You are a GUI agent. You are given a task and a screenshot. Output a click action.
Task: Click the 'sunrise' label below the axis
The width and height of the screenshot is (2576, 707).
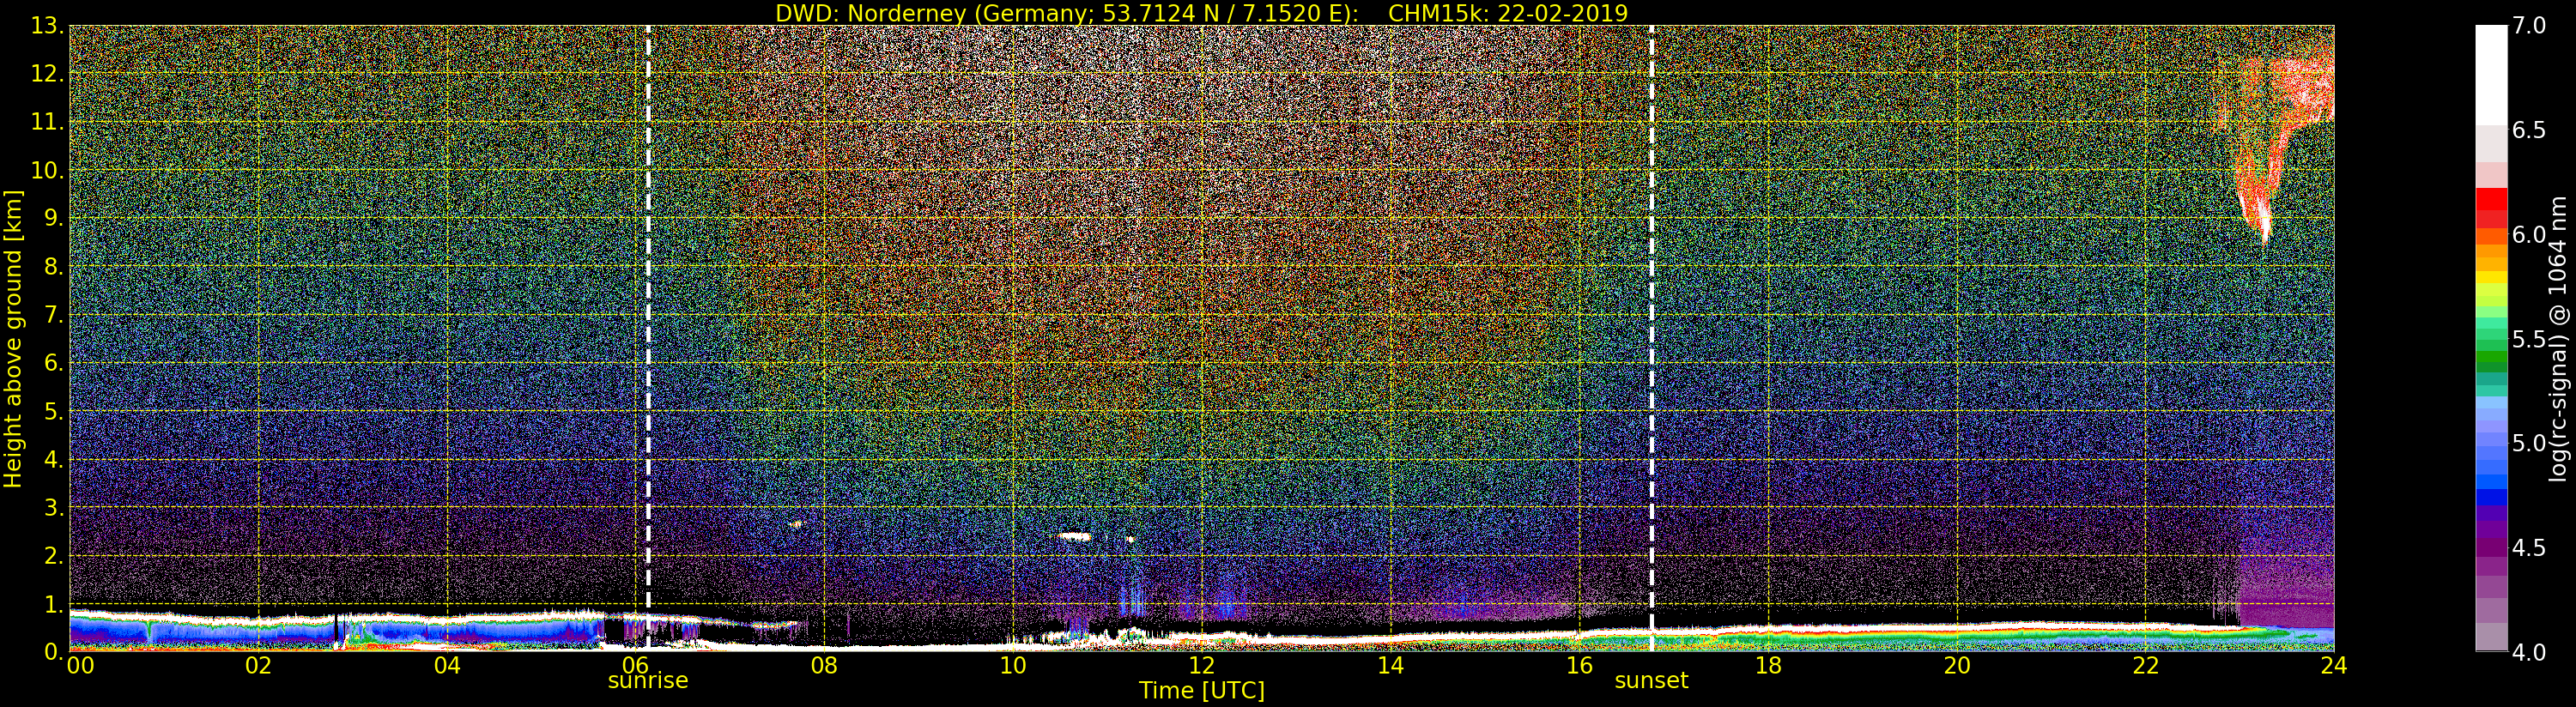[x=648, y=680]
